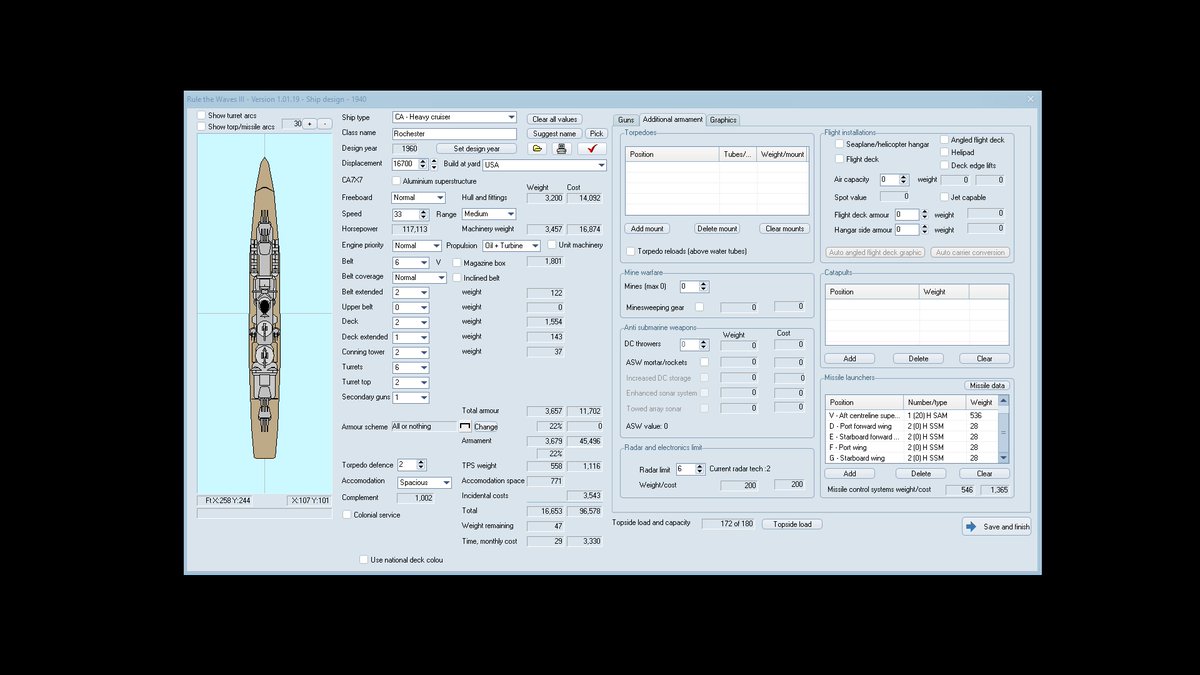
Task: Enable Minesweeping gear checkbox
Action: (x=700, y=307)
